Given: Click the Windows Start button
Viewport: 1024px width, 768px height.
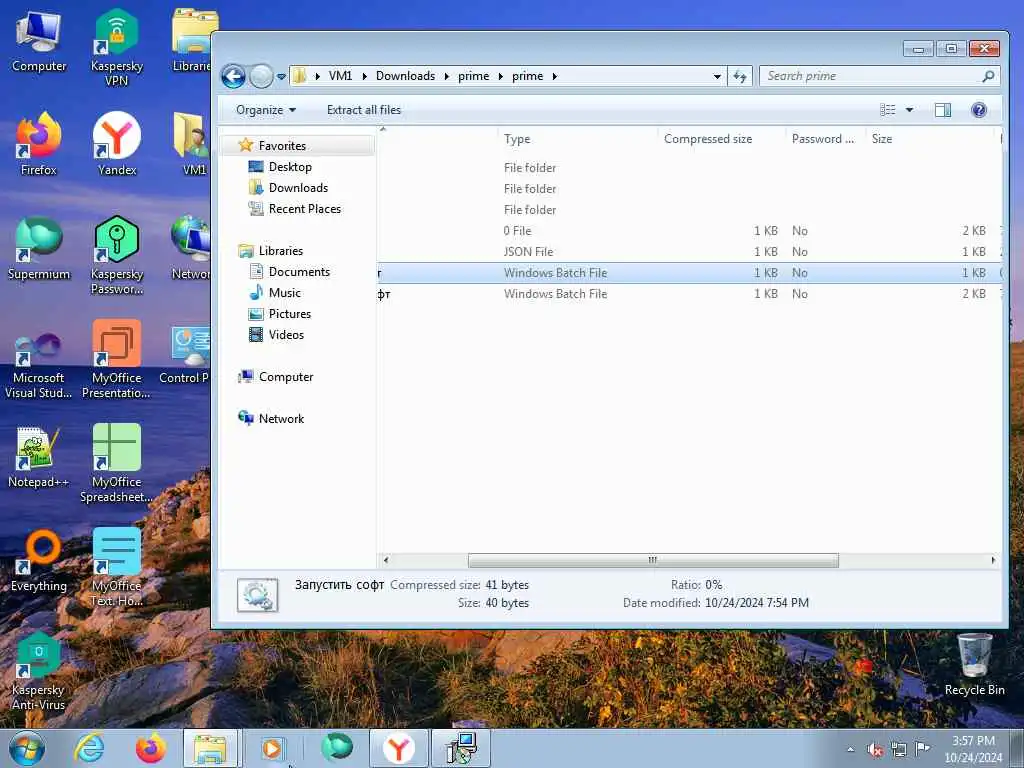Looking at the screenshot, I should tap(27, 748).
